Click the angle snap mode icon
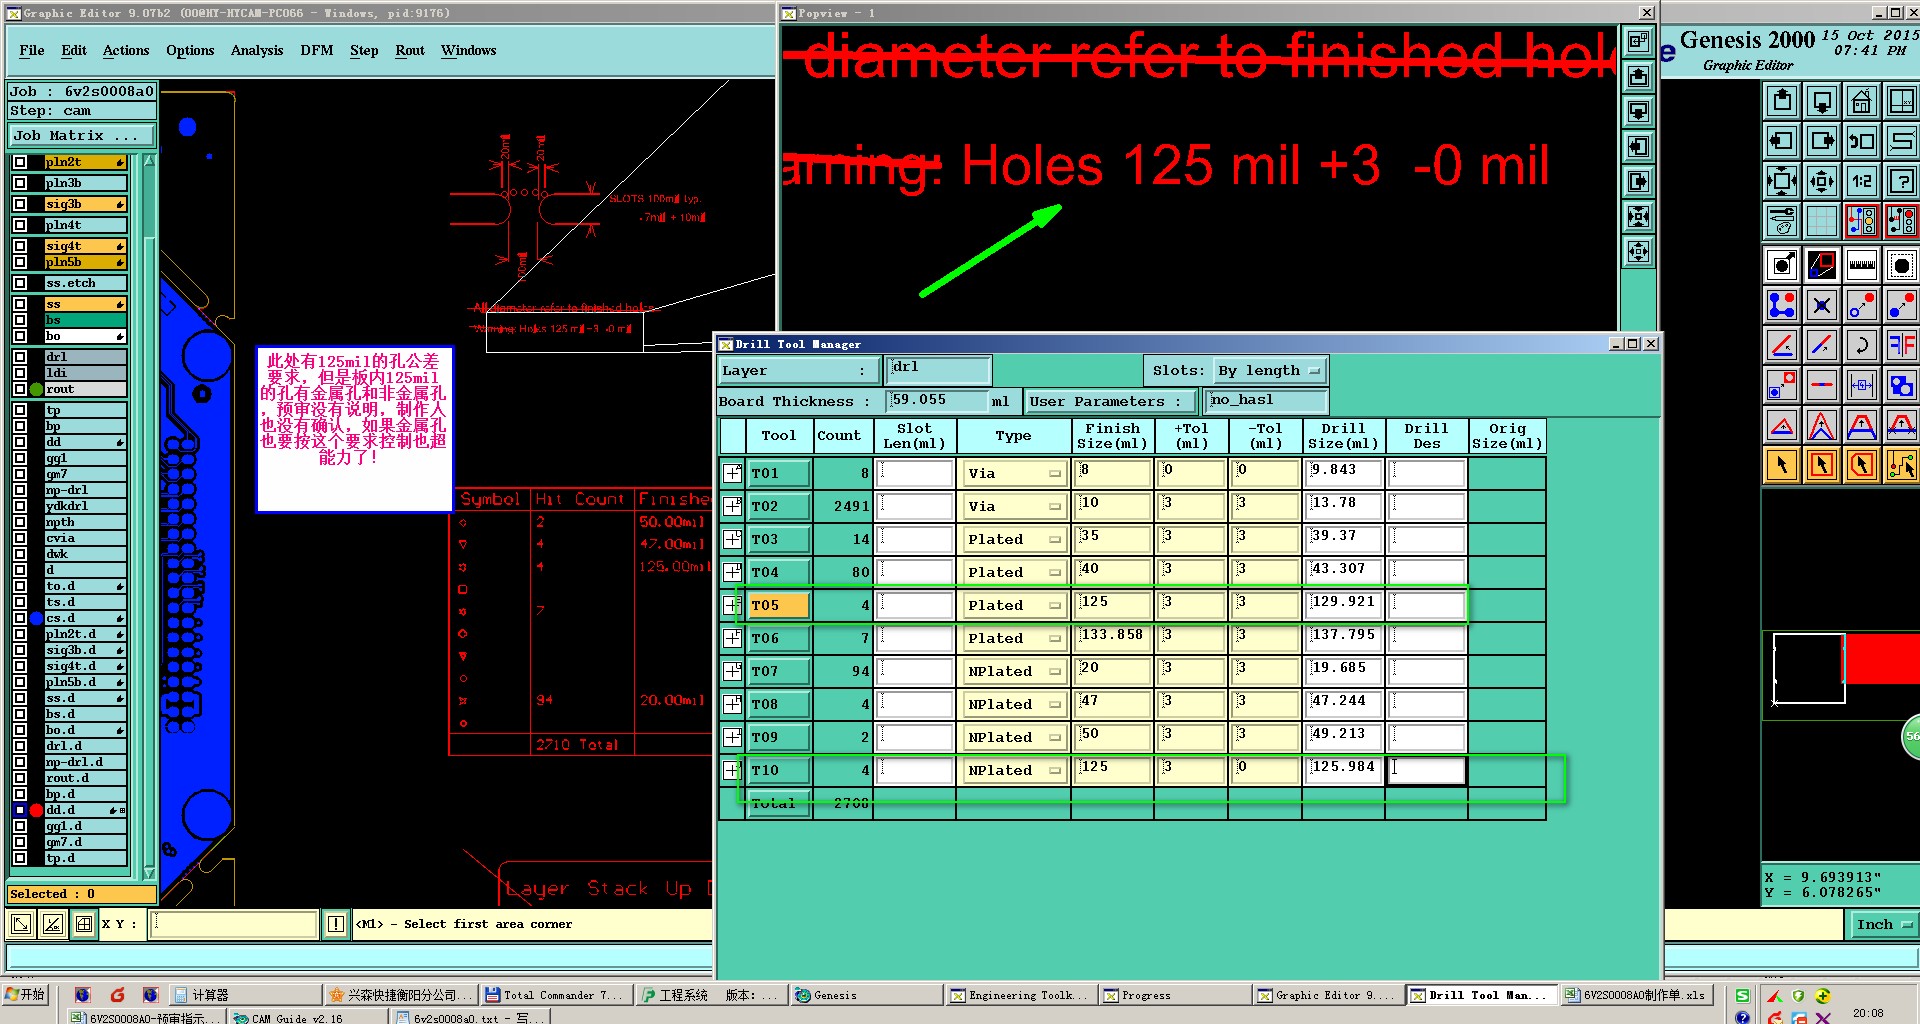The width and height of the screenshot is (1920, 1024). [x=53, y=924]
